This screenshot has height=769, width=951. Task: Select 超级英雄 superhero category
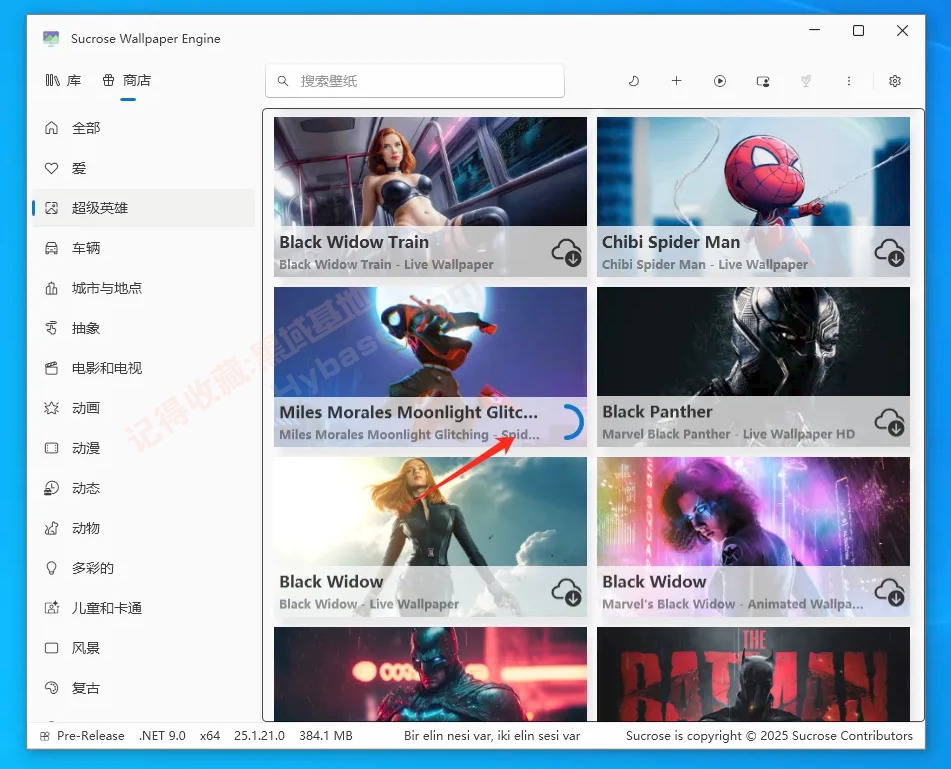144,208
